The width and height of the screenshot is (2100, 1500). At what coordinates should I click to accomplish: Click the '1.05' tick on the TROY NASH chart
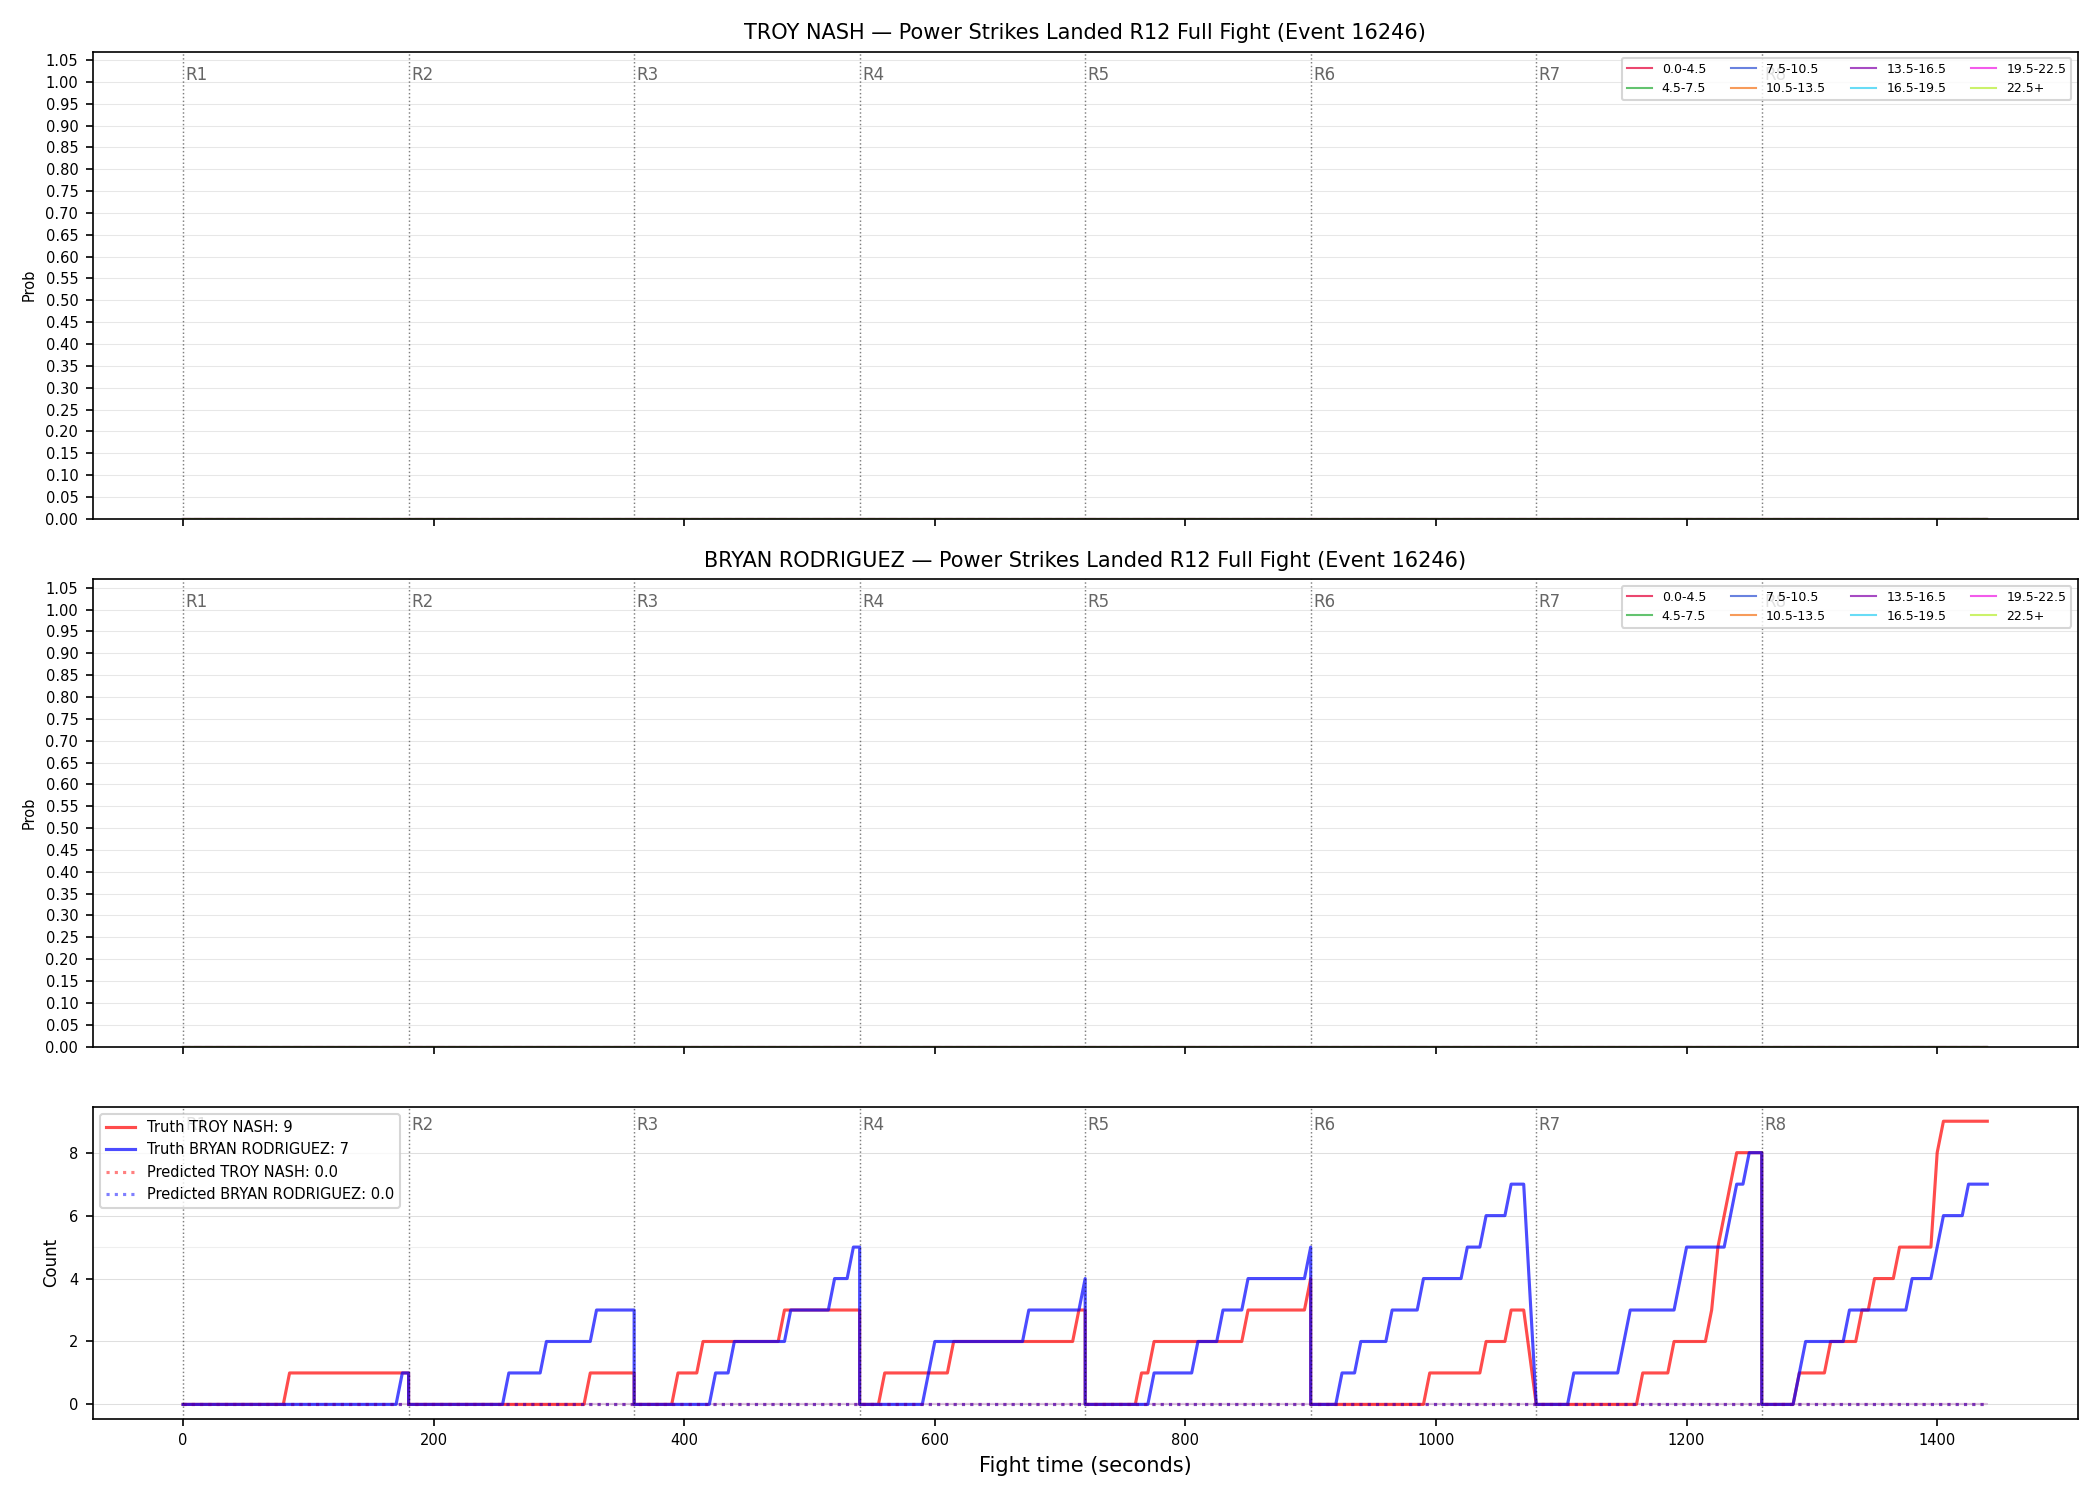[62, 61]
